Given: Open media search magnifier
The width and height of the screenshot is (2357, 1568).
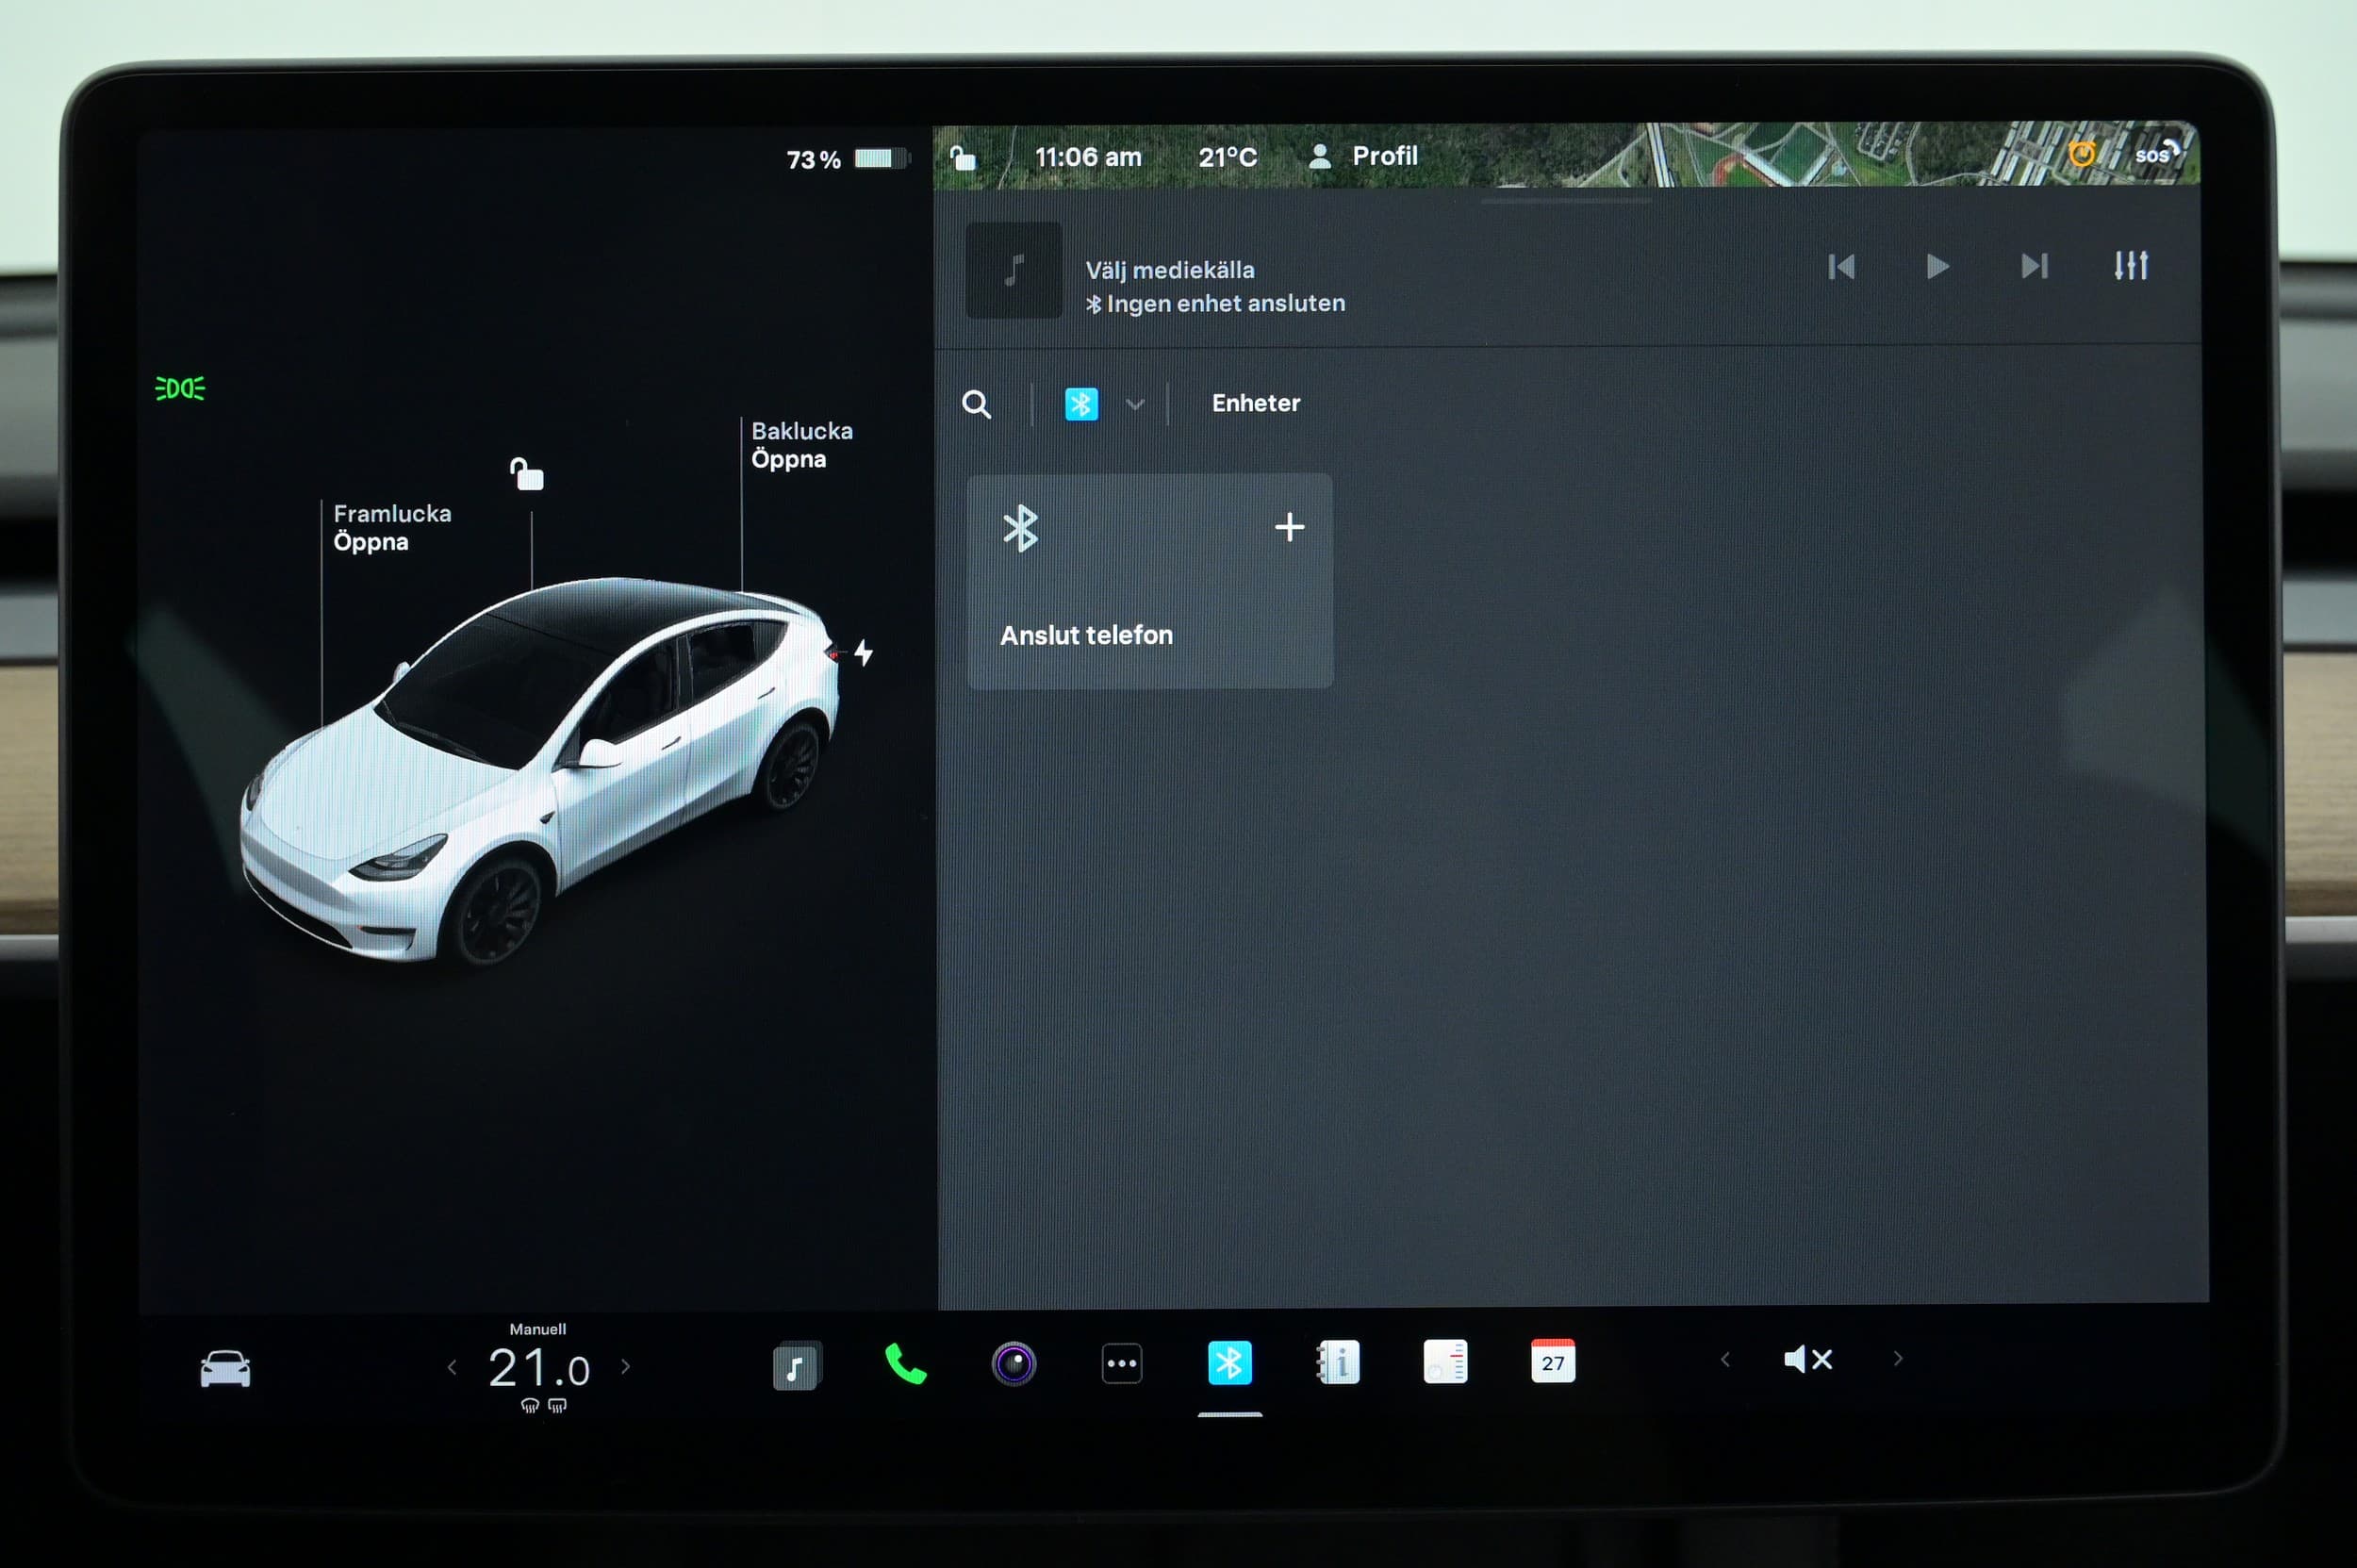Looking at the screenshot, I should 976,404.
